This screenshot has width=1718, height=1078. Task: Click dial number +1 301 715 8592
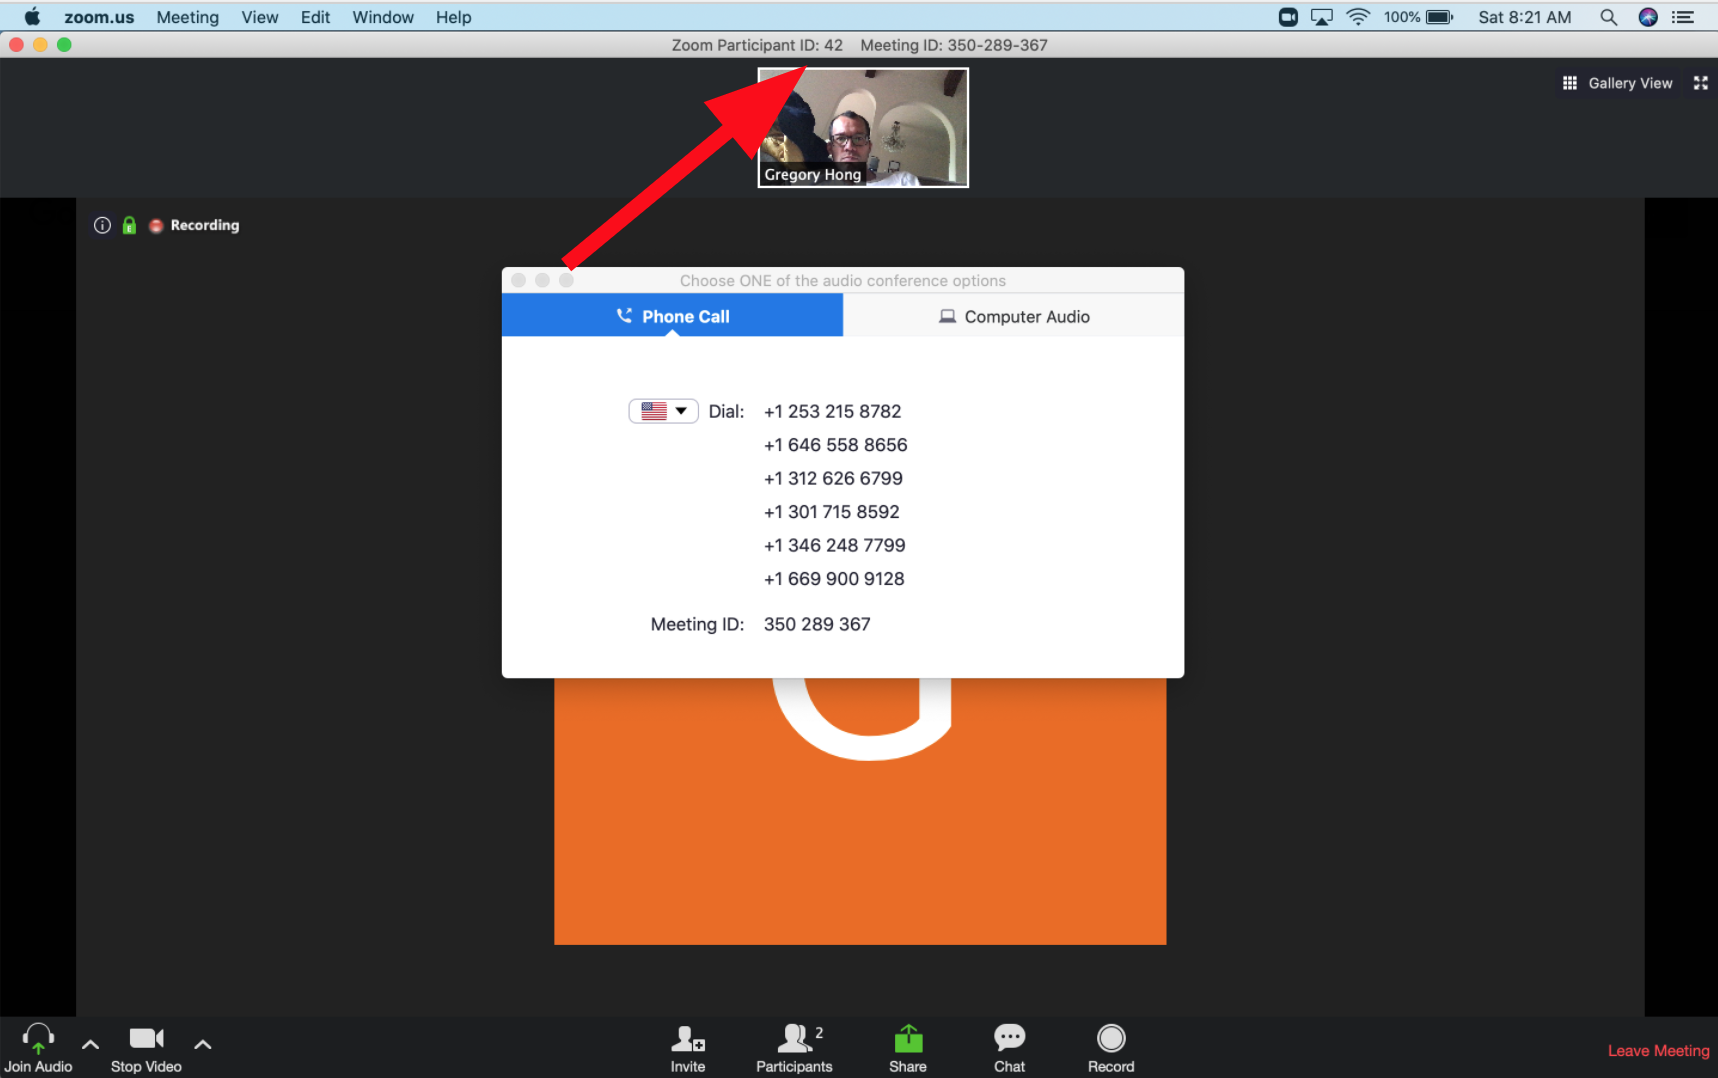(831, 512)
